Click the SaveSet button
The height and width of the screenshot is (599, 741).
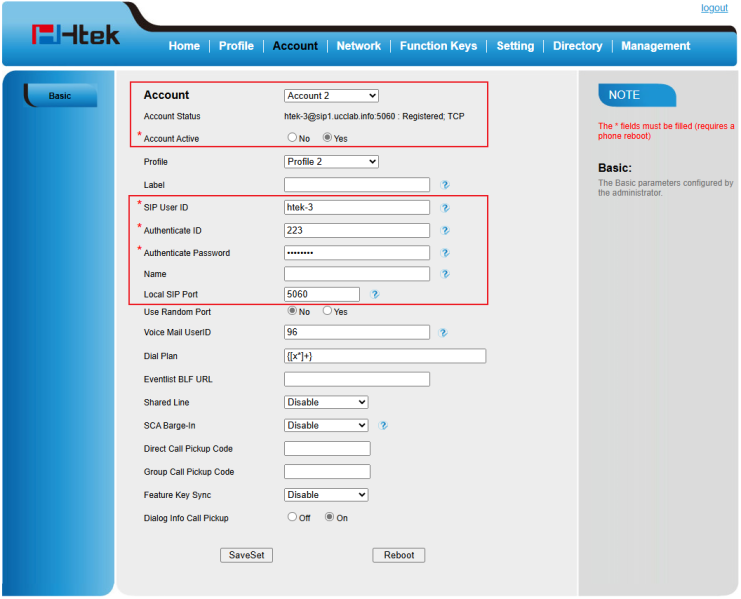[246, 555]
